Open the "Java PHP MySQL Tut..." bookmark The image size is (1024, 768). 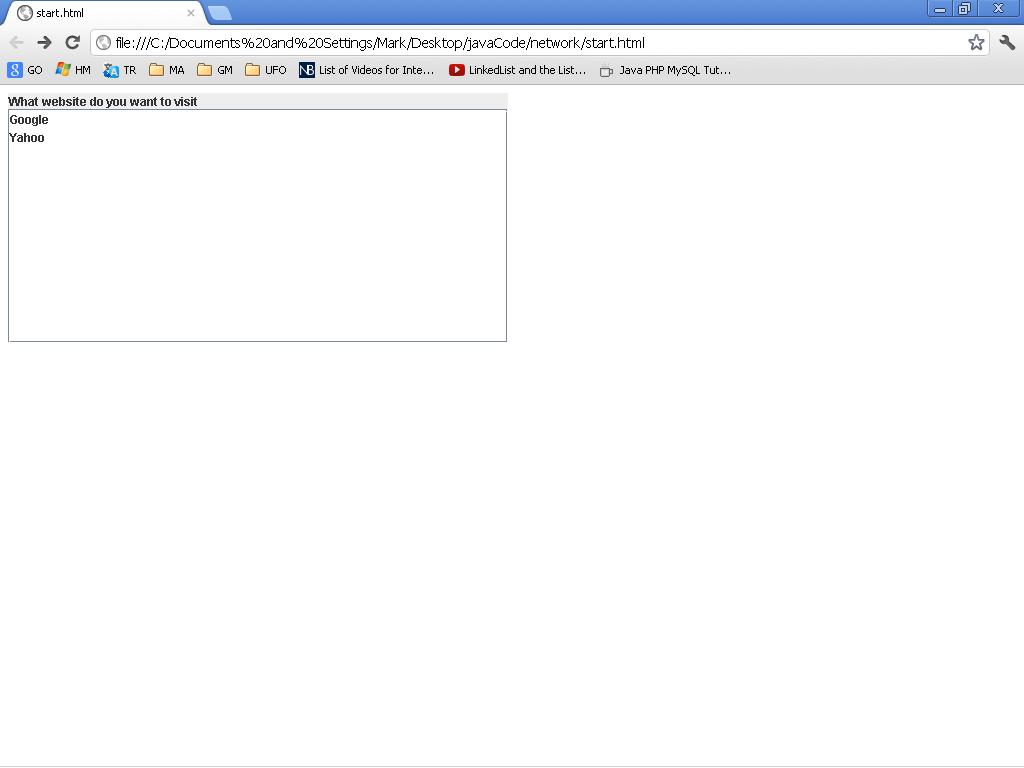click(665, 70)
